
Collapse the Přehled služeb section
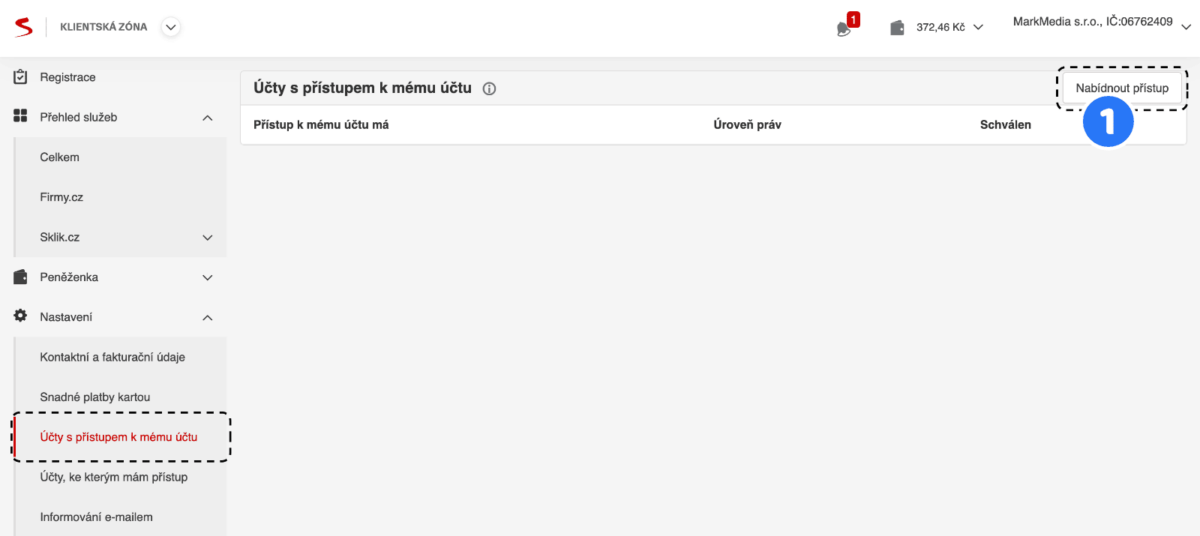[207, 118]
